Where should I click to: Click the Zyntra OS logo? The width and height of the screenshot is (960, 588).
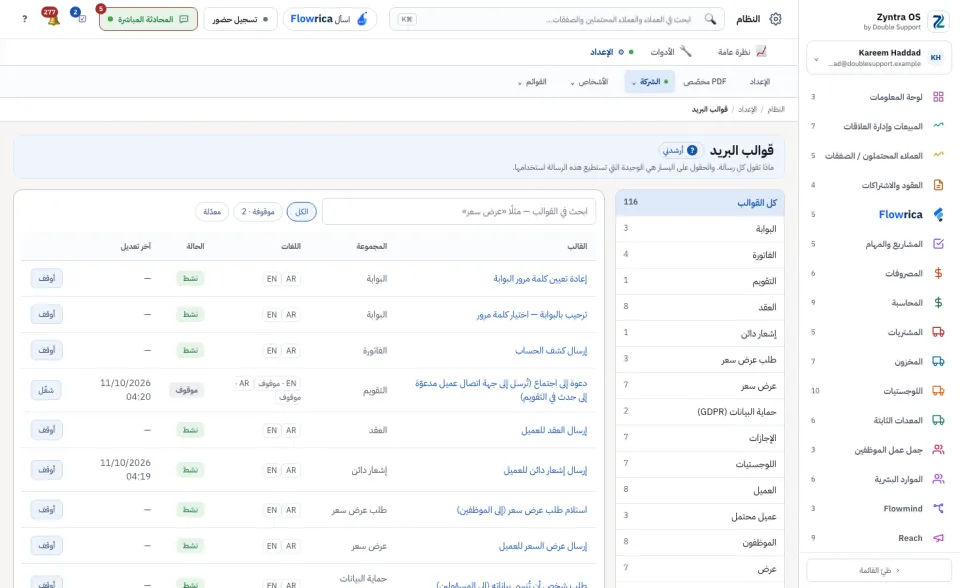coord(939,21)
